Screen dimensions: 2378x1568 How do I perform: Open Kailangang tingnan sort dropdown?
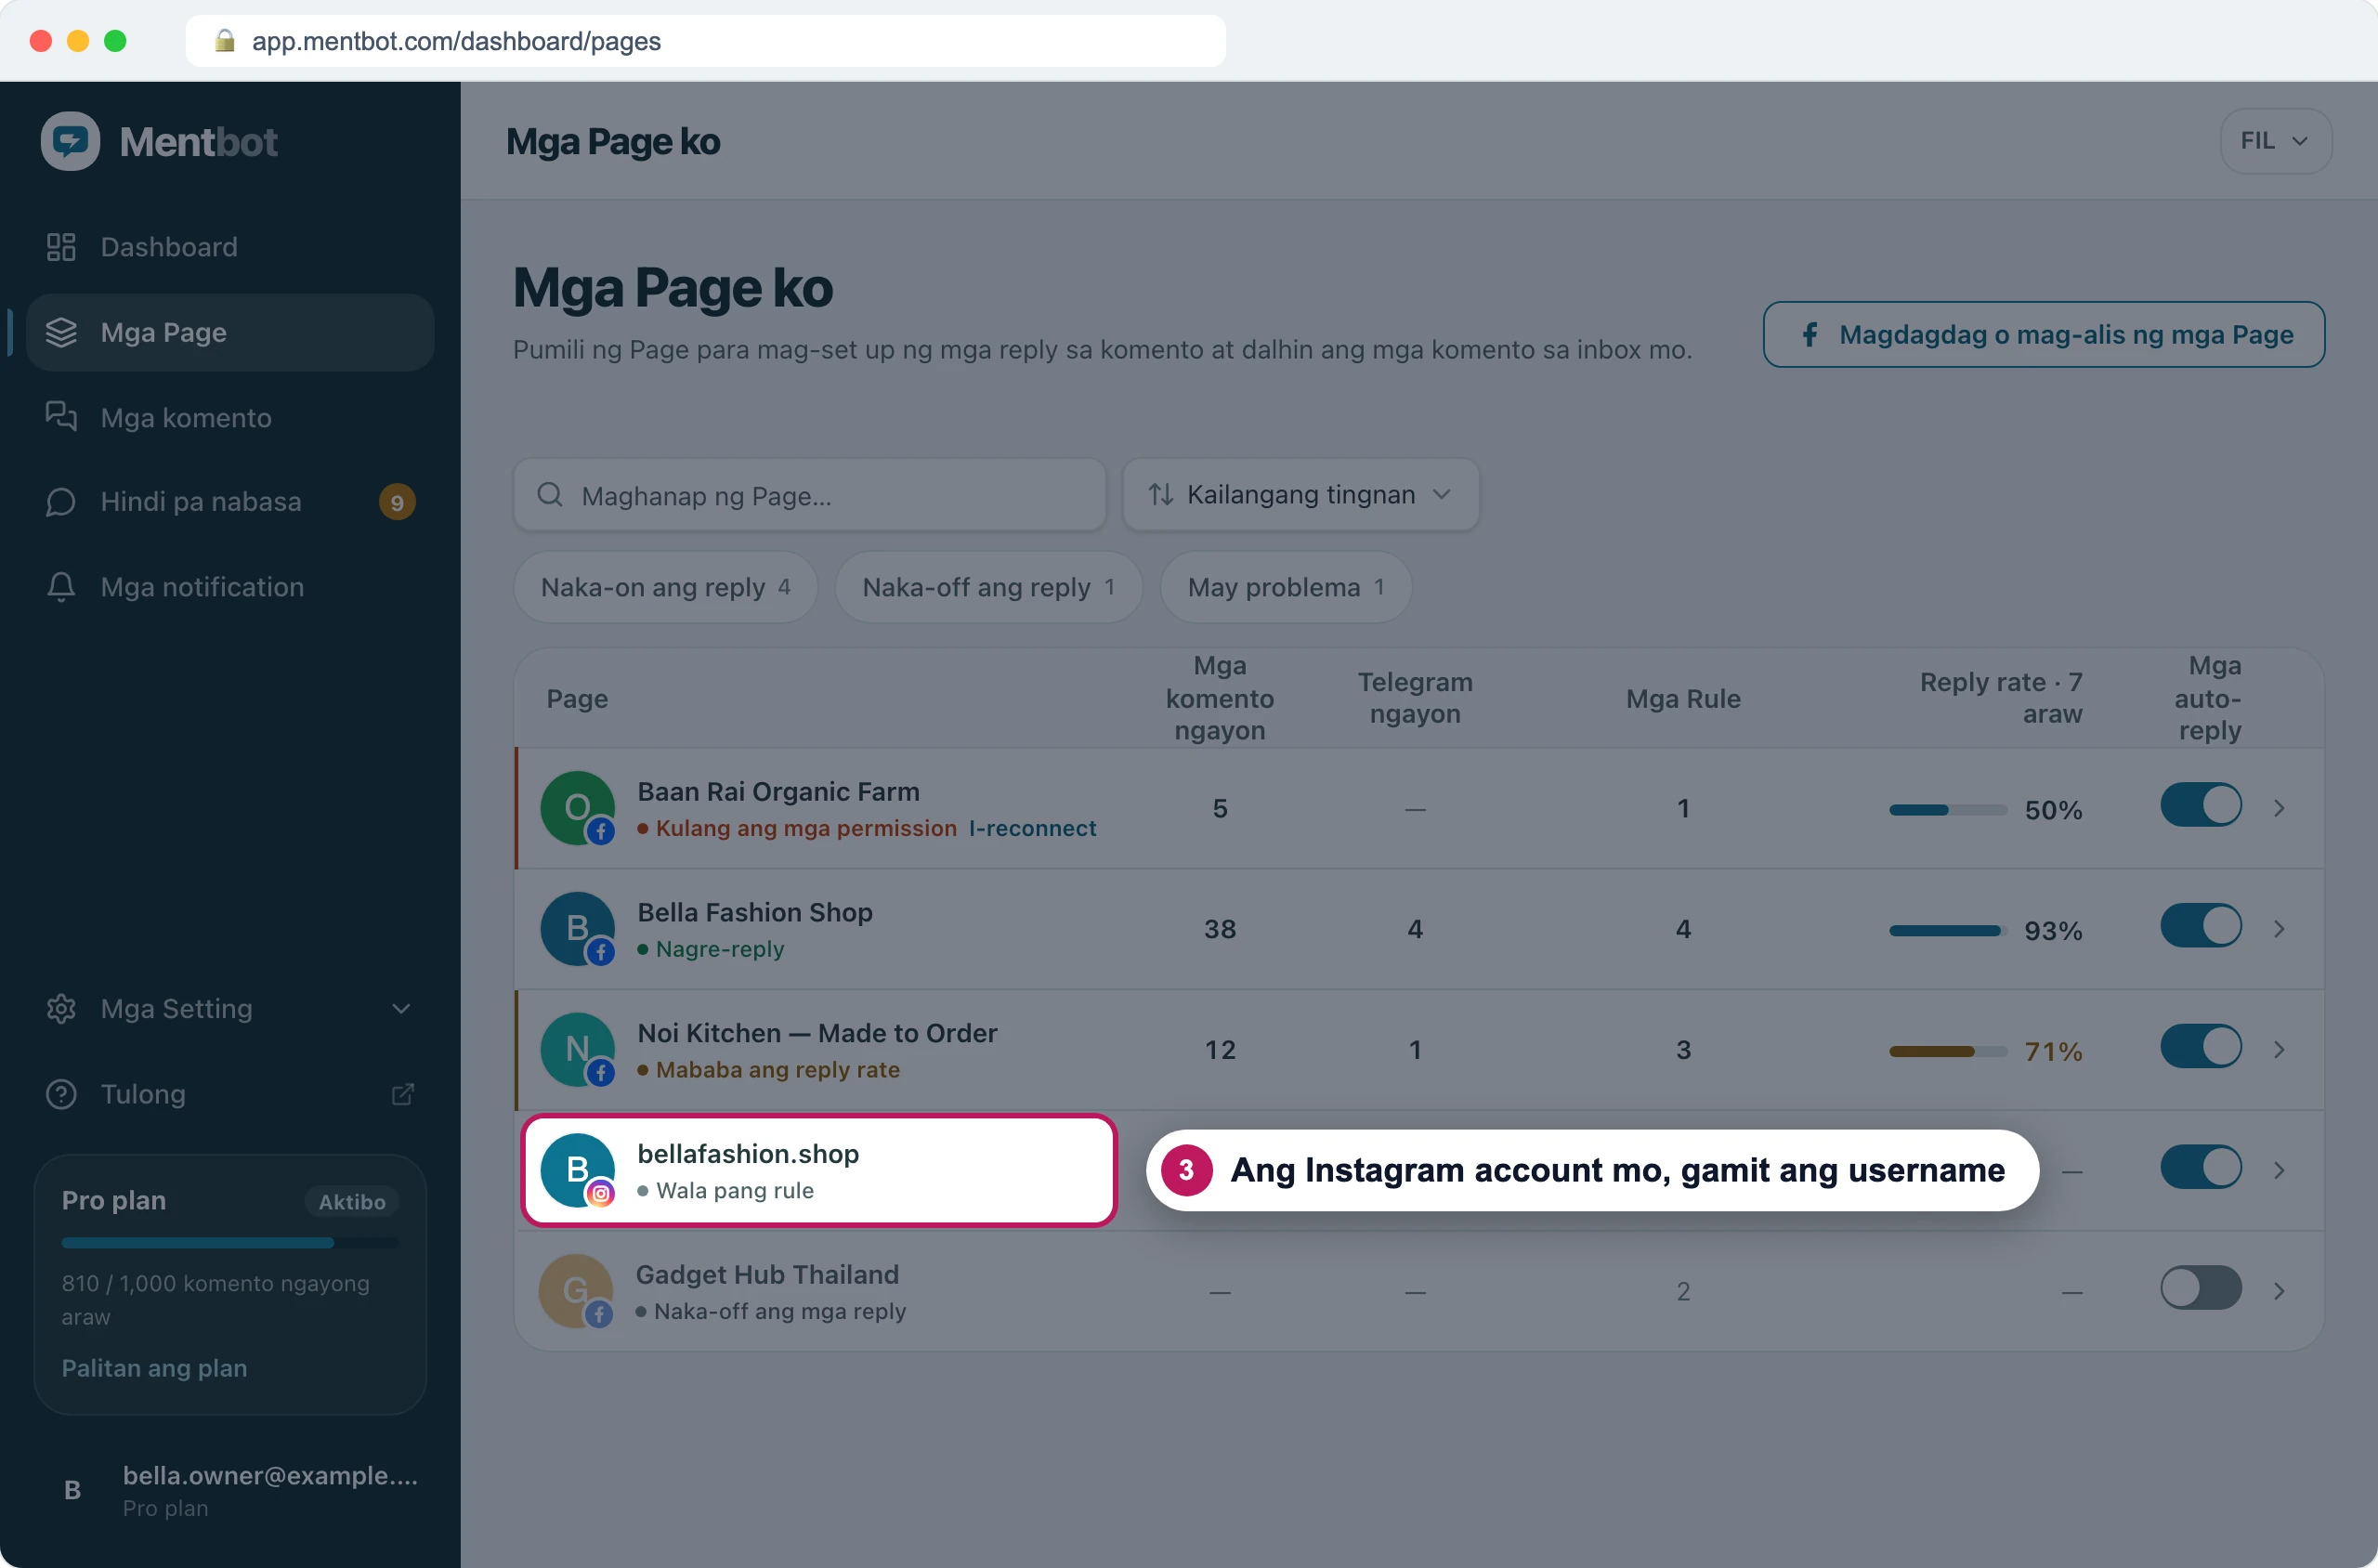tap(1300, 495)
